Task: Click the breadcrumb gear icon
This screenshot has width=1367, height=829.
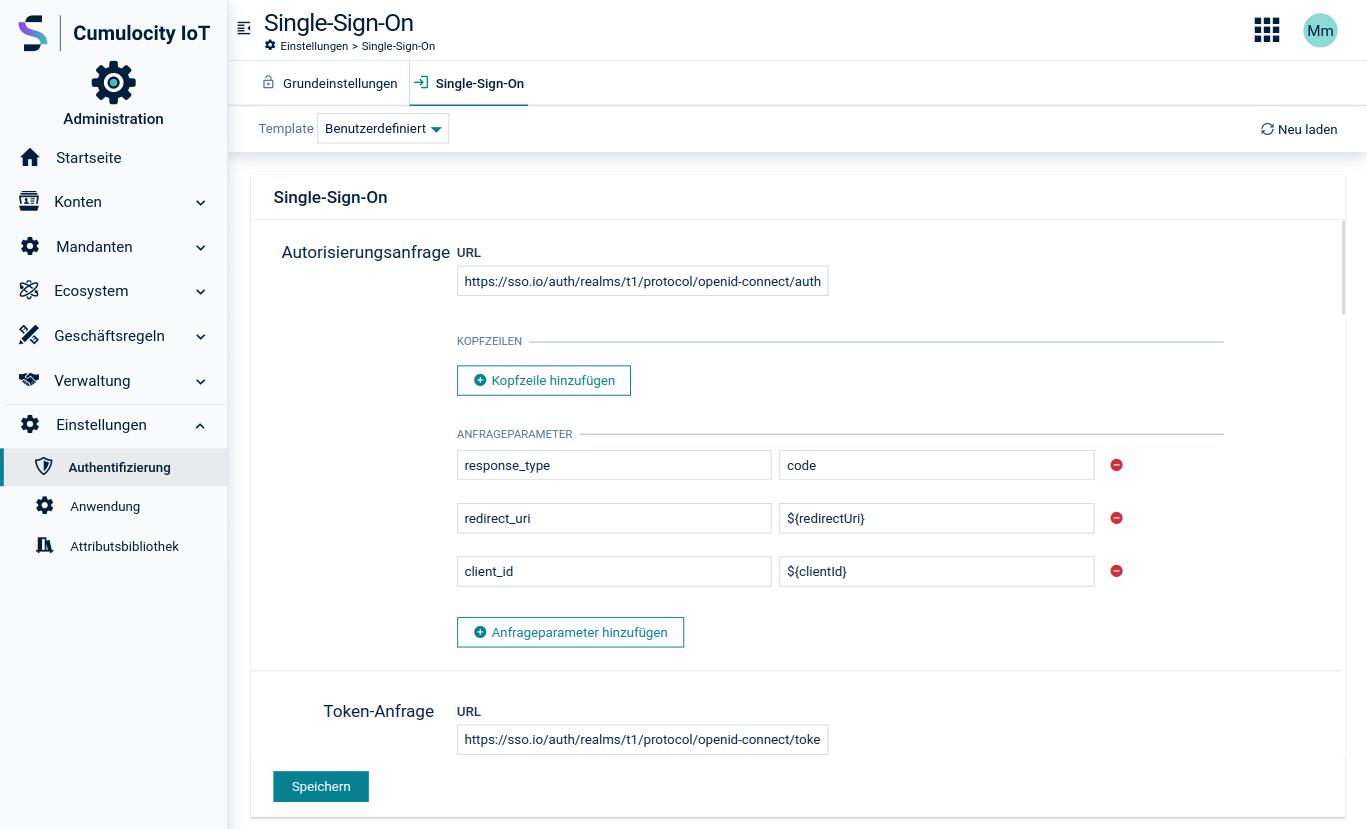Action: 270,46
